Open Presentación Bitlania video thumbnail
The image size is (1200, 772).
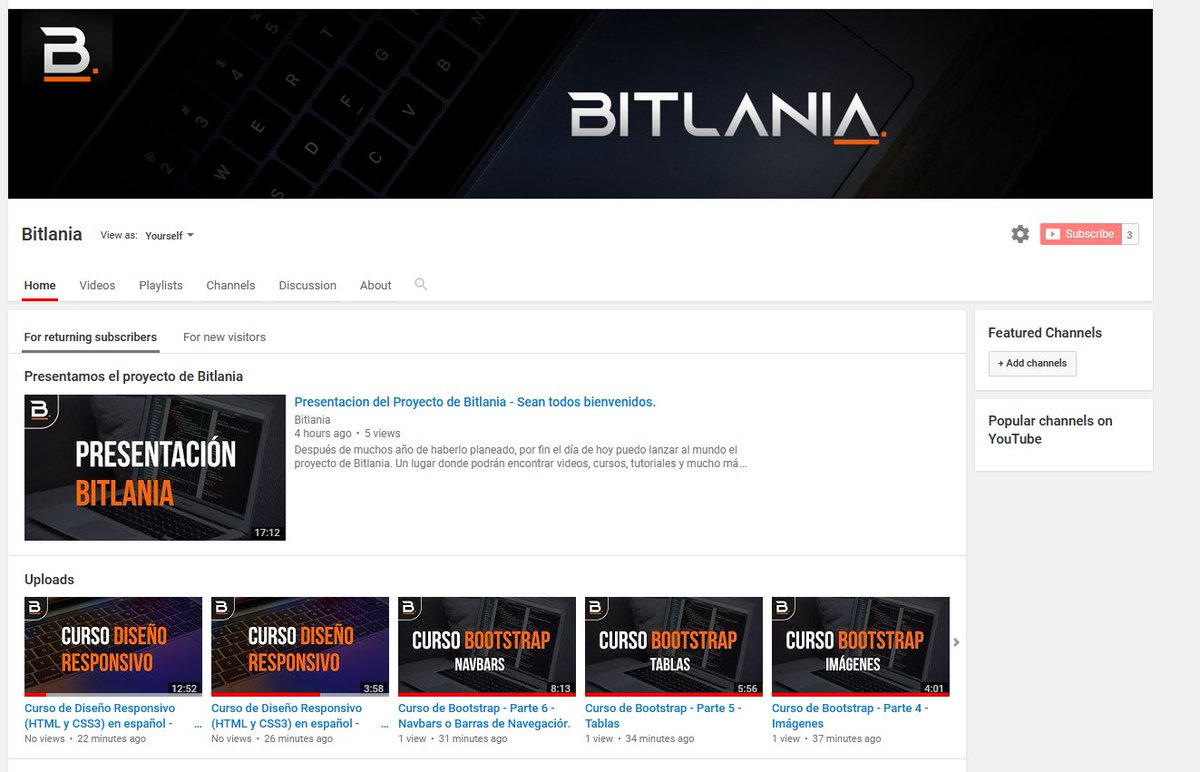pyautogui.click(x=155, y=467)
